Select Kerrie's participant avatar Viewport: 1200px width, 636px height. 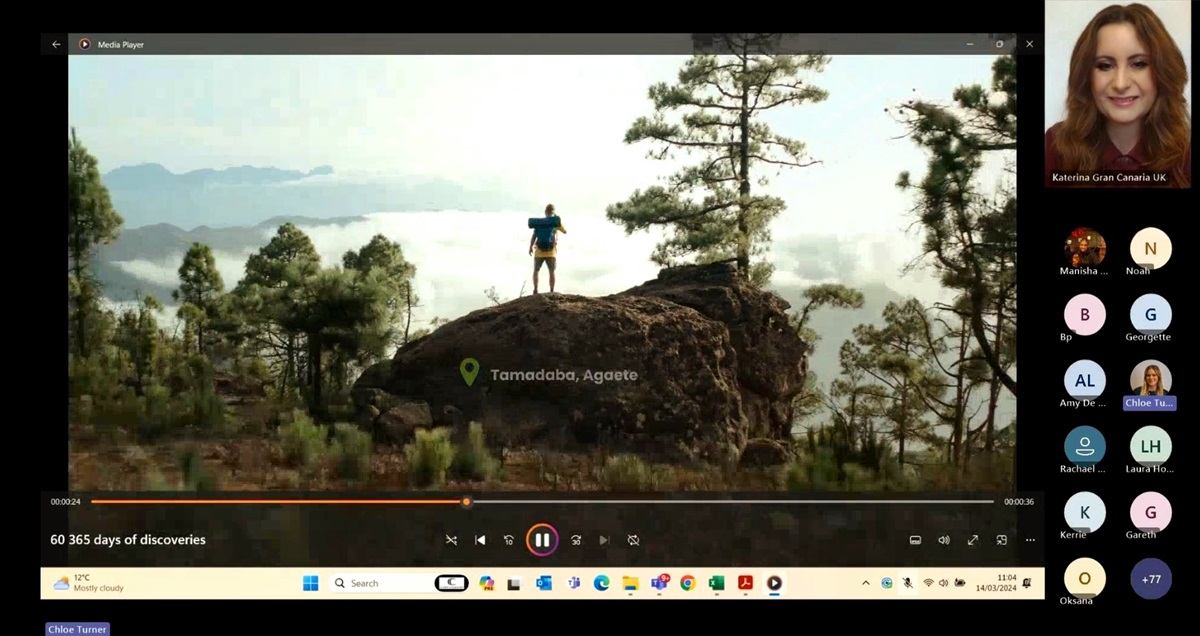coord(1085,512)
